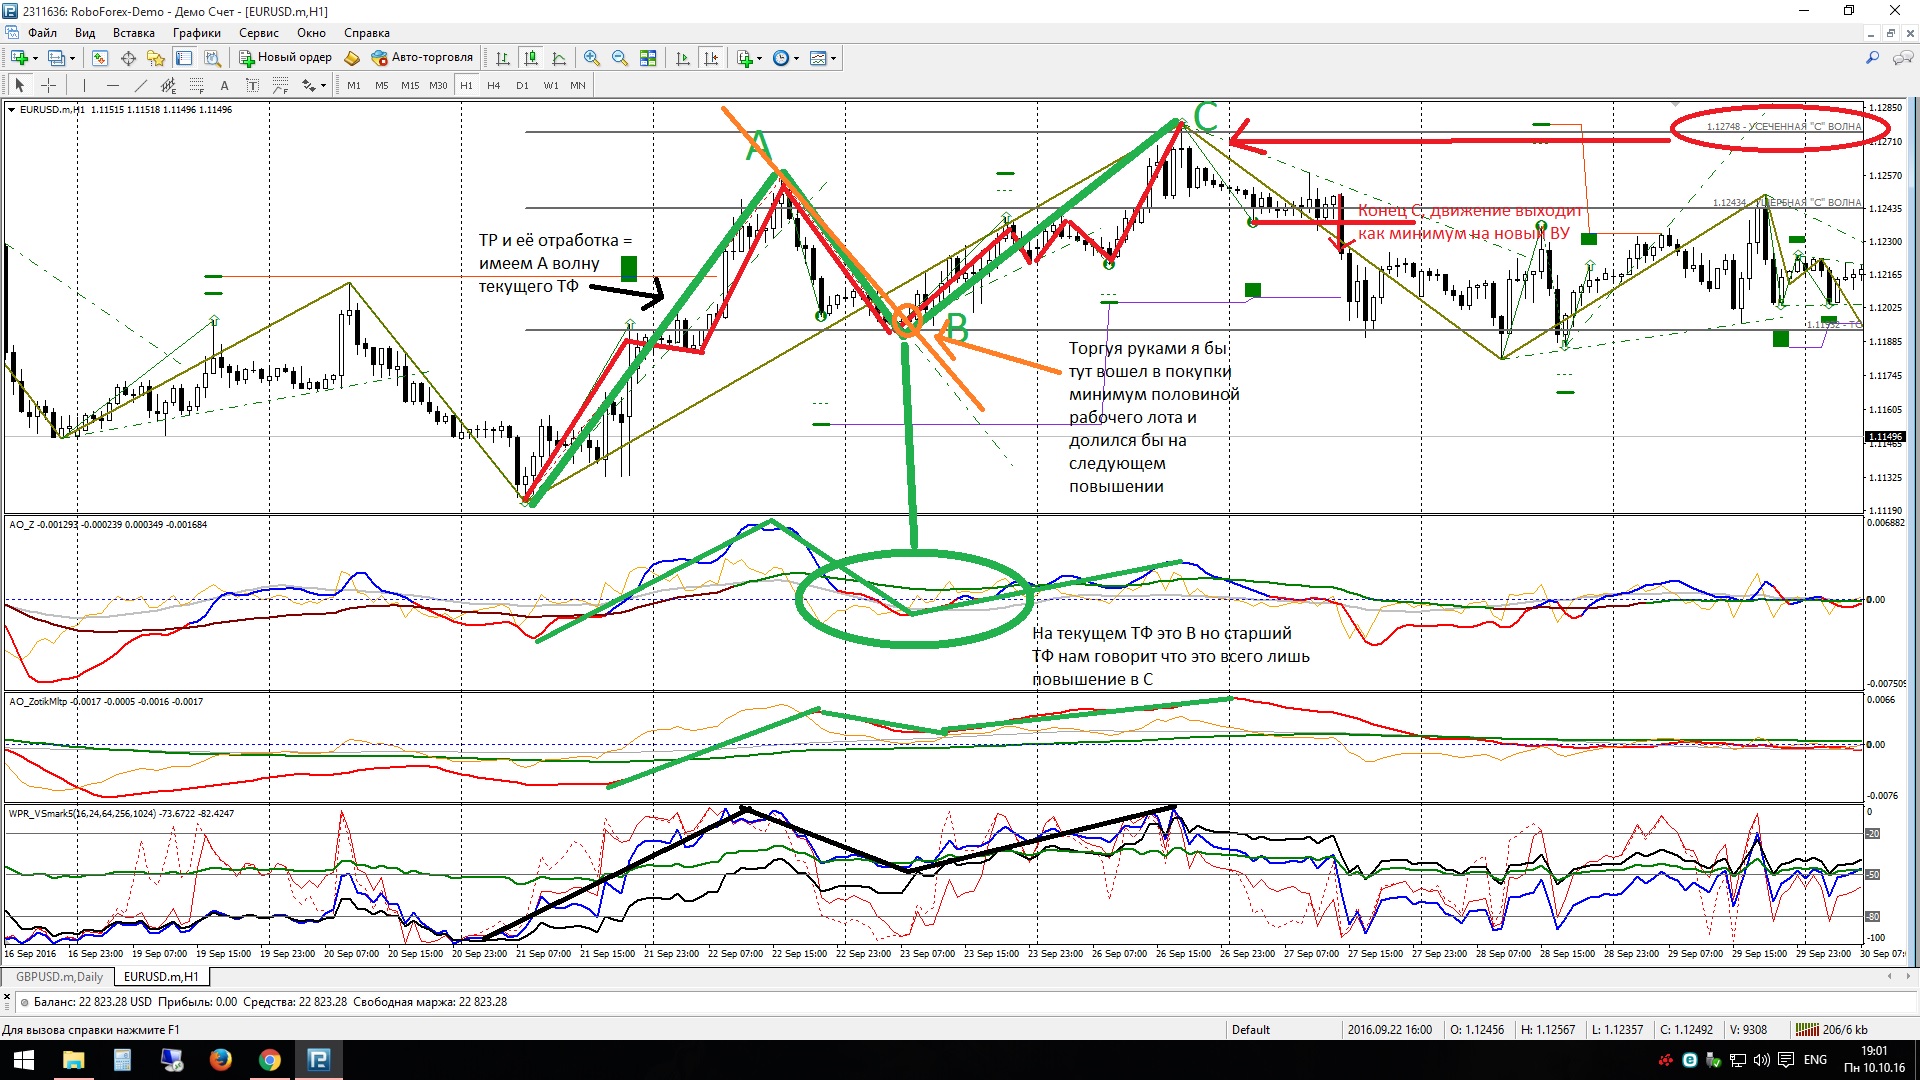
Task: Toggle chart shift from right border
Action: click(x=711, y=58)
